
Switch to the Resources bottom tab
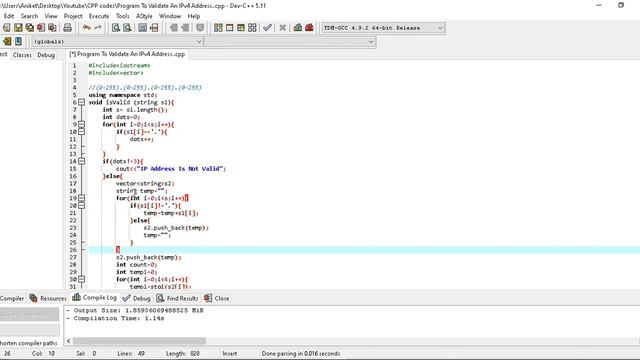(x=48, y=298)
